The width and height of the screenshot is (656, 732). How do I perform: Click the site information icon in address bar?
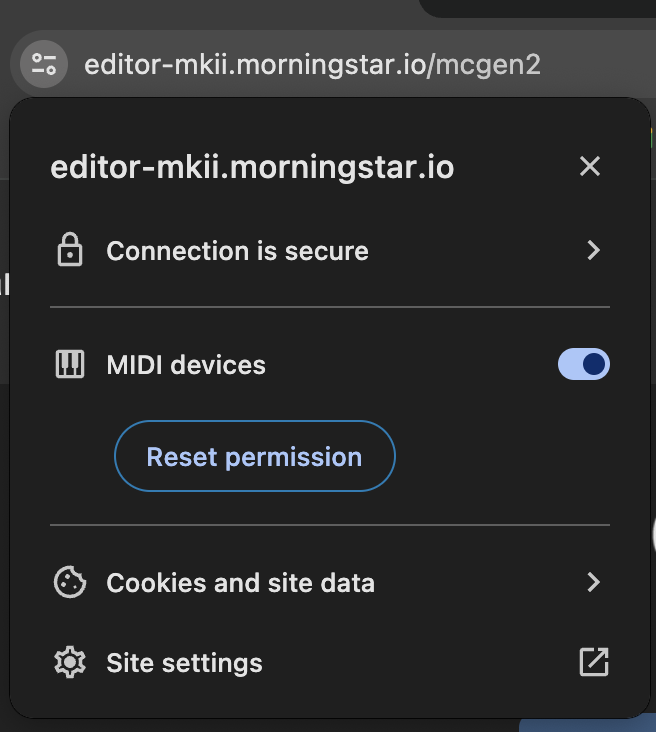[x=43, y=65]
